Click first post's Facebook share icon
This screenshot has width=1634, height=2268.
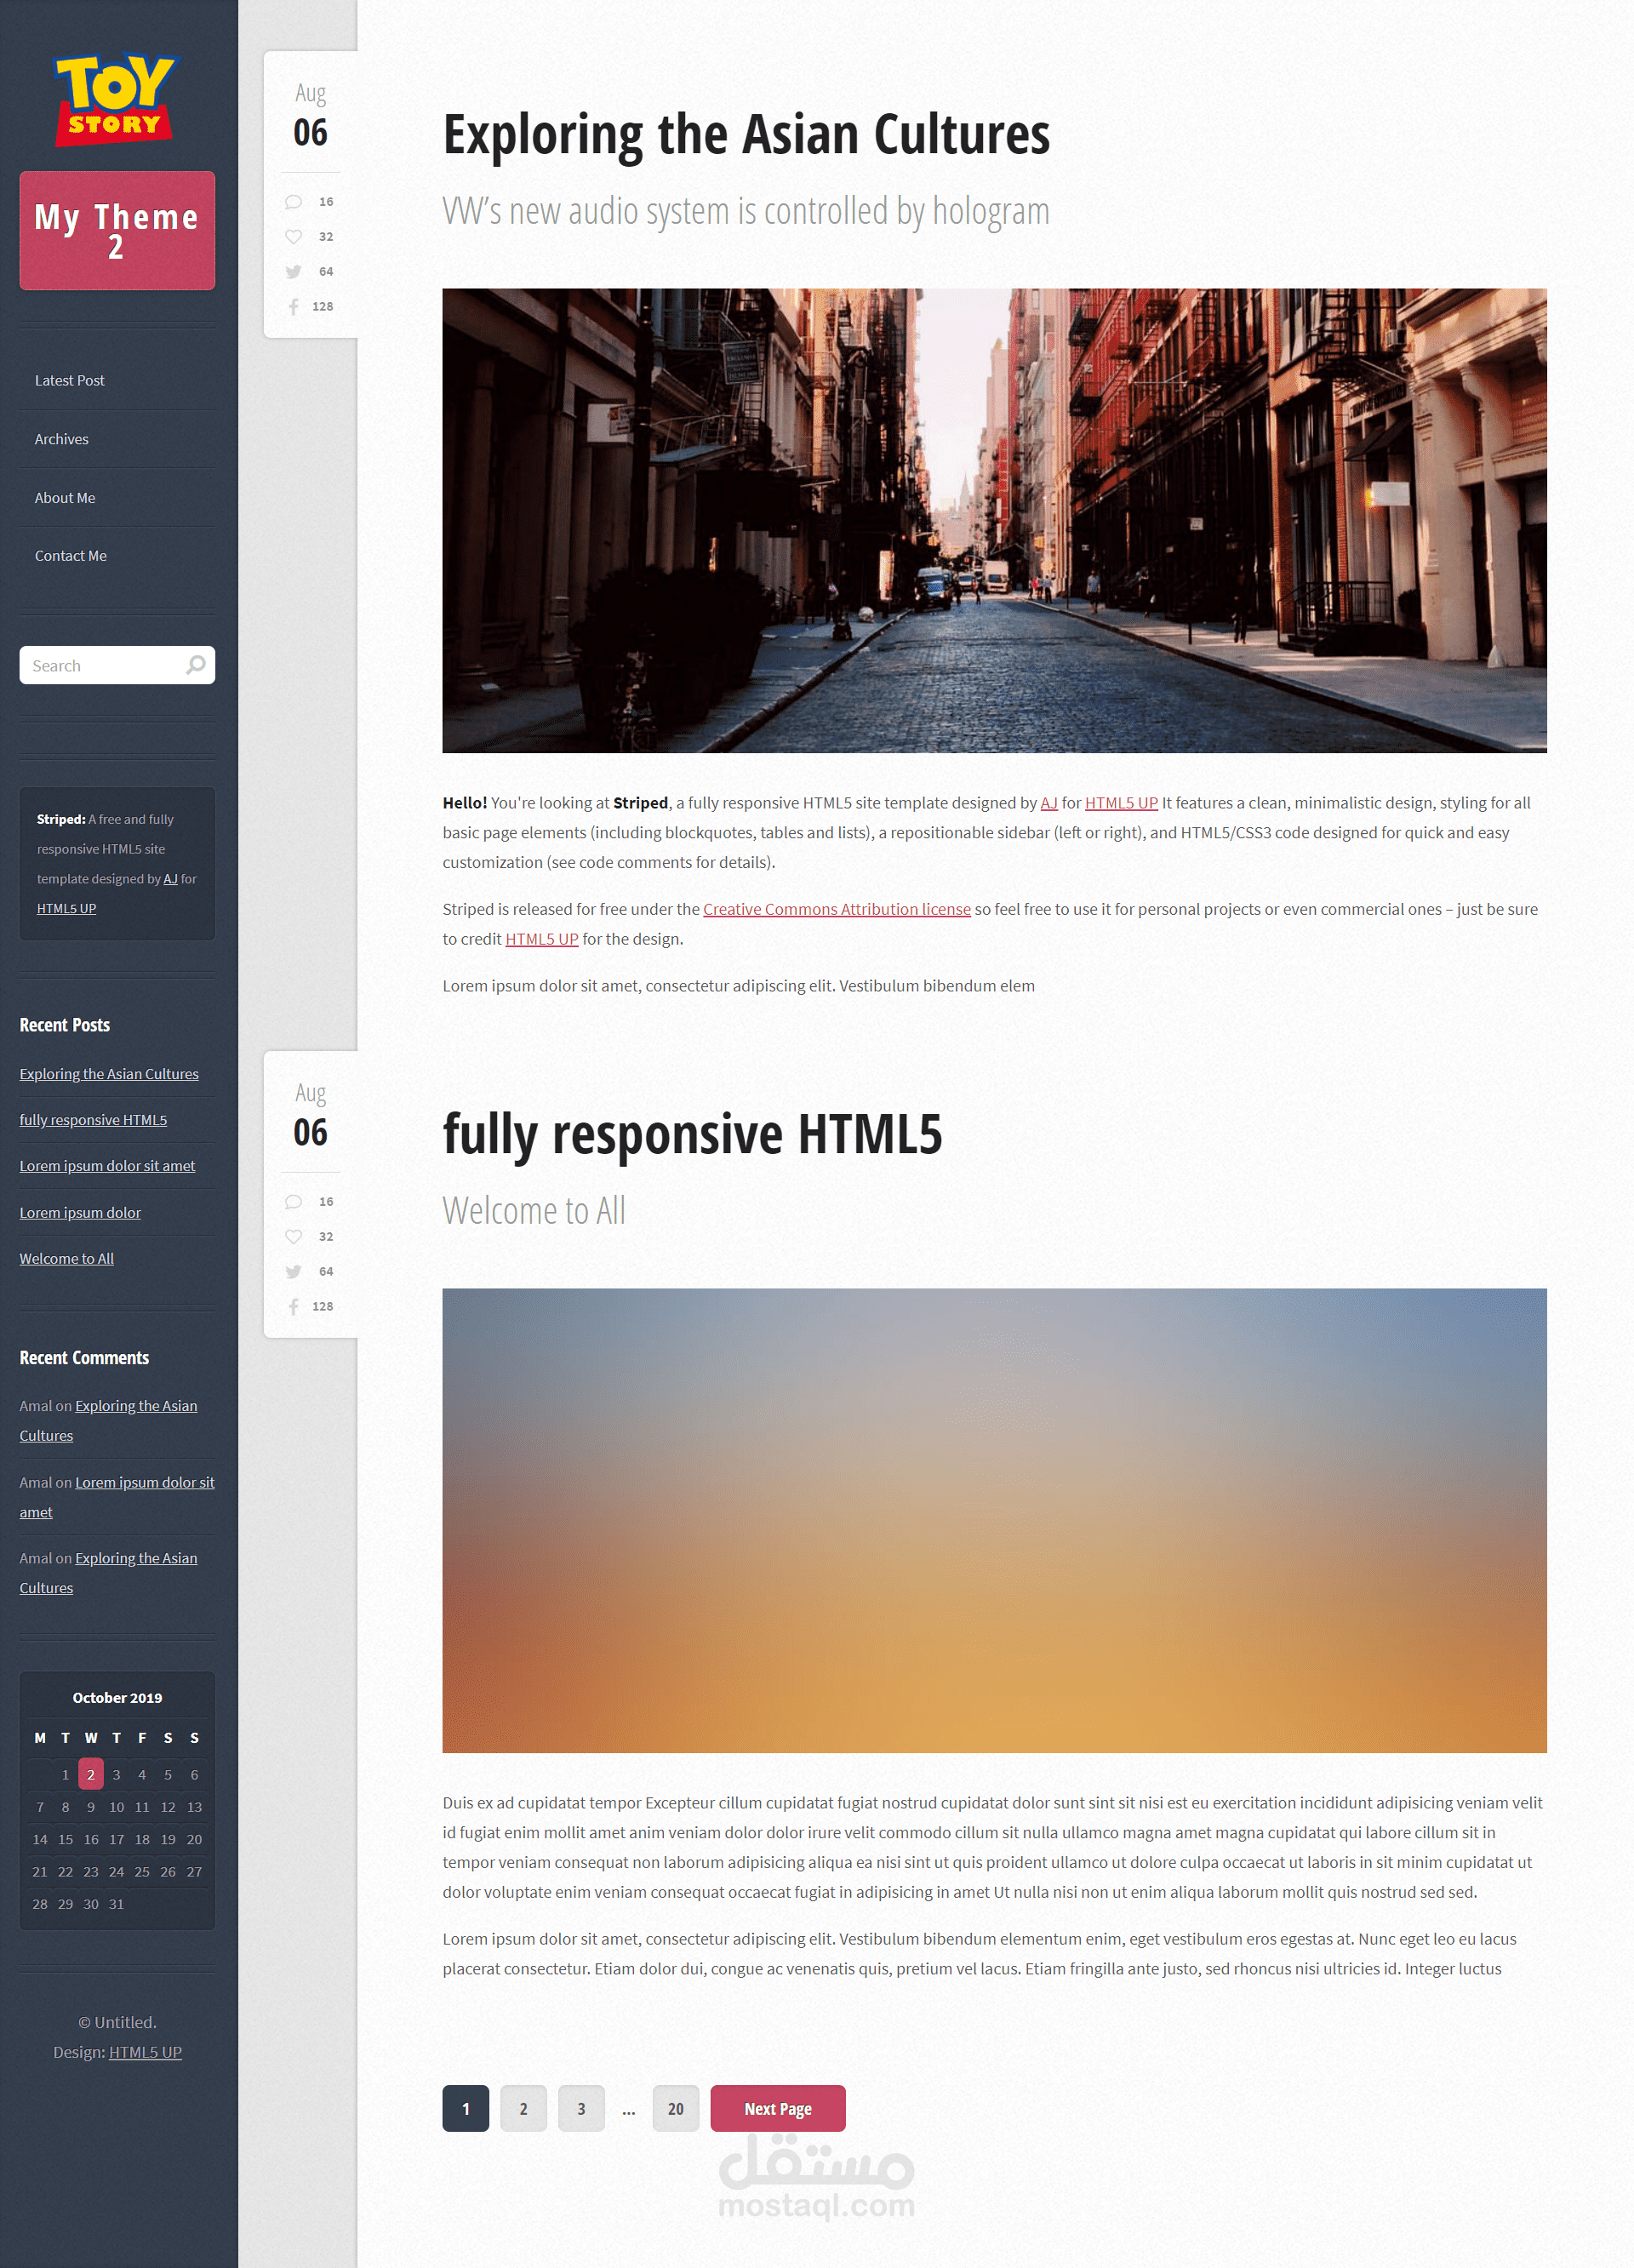pyautogui.click(x=293, y=307)
